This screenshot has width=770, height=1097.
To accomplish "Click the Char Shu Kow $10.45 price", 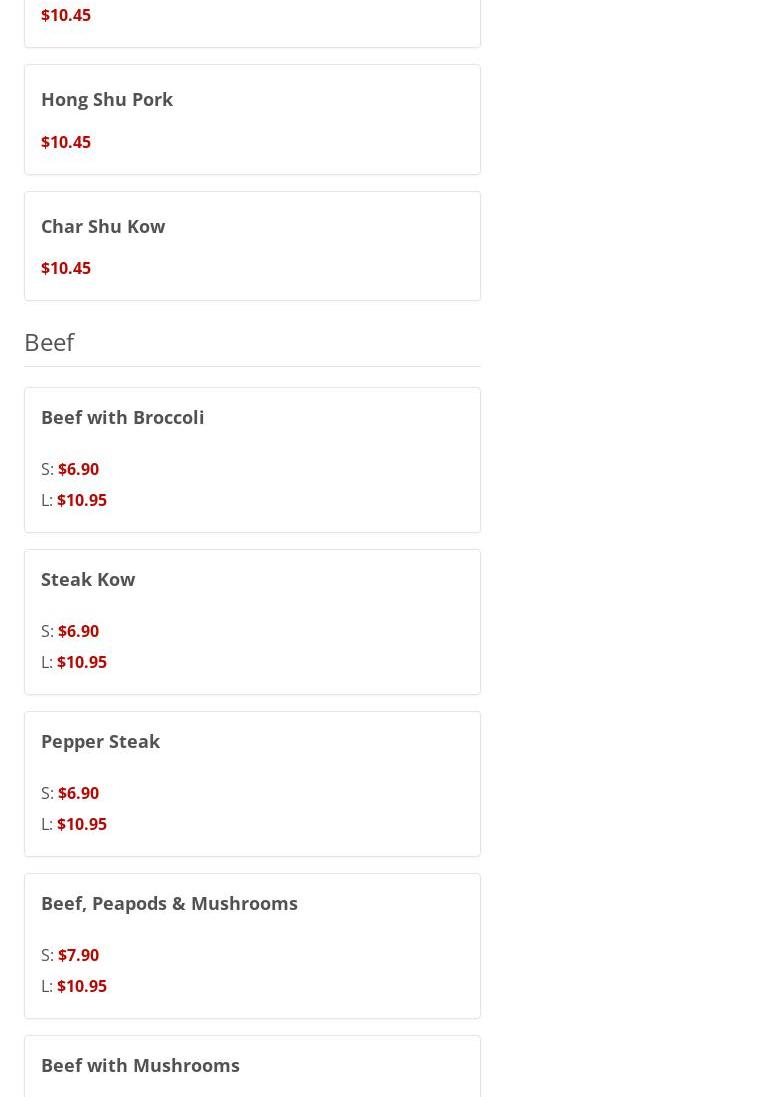I will click(x=66, y=268).
